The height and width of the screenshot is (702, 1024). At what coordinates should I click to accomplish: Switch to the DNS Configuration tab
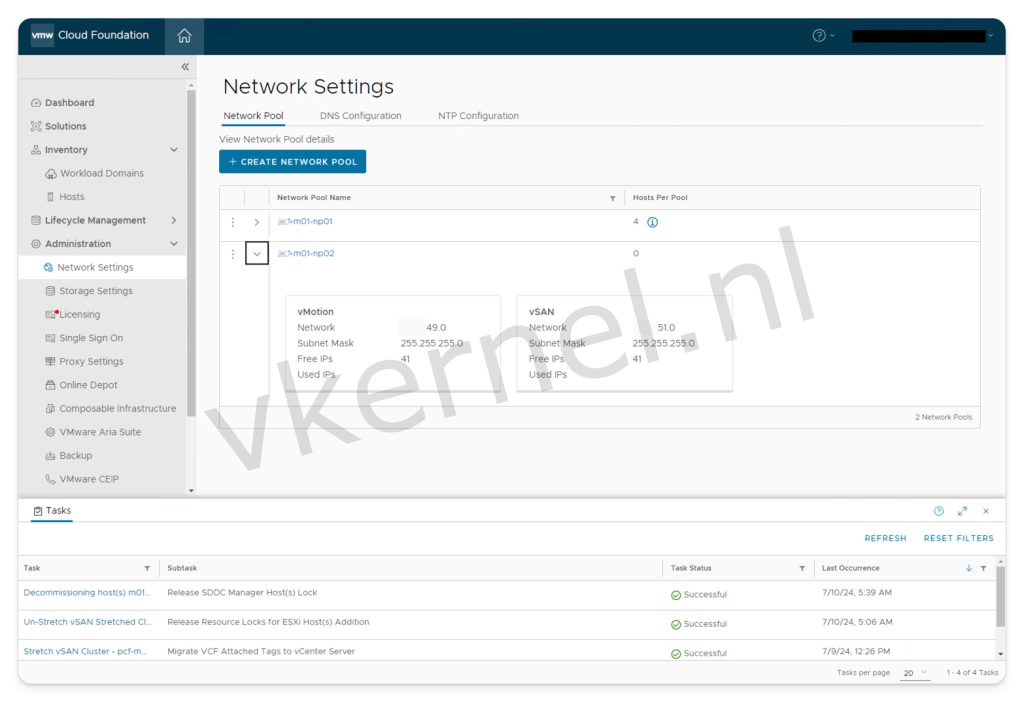(x=361, y=115)
